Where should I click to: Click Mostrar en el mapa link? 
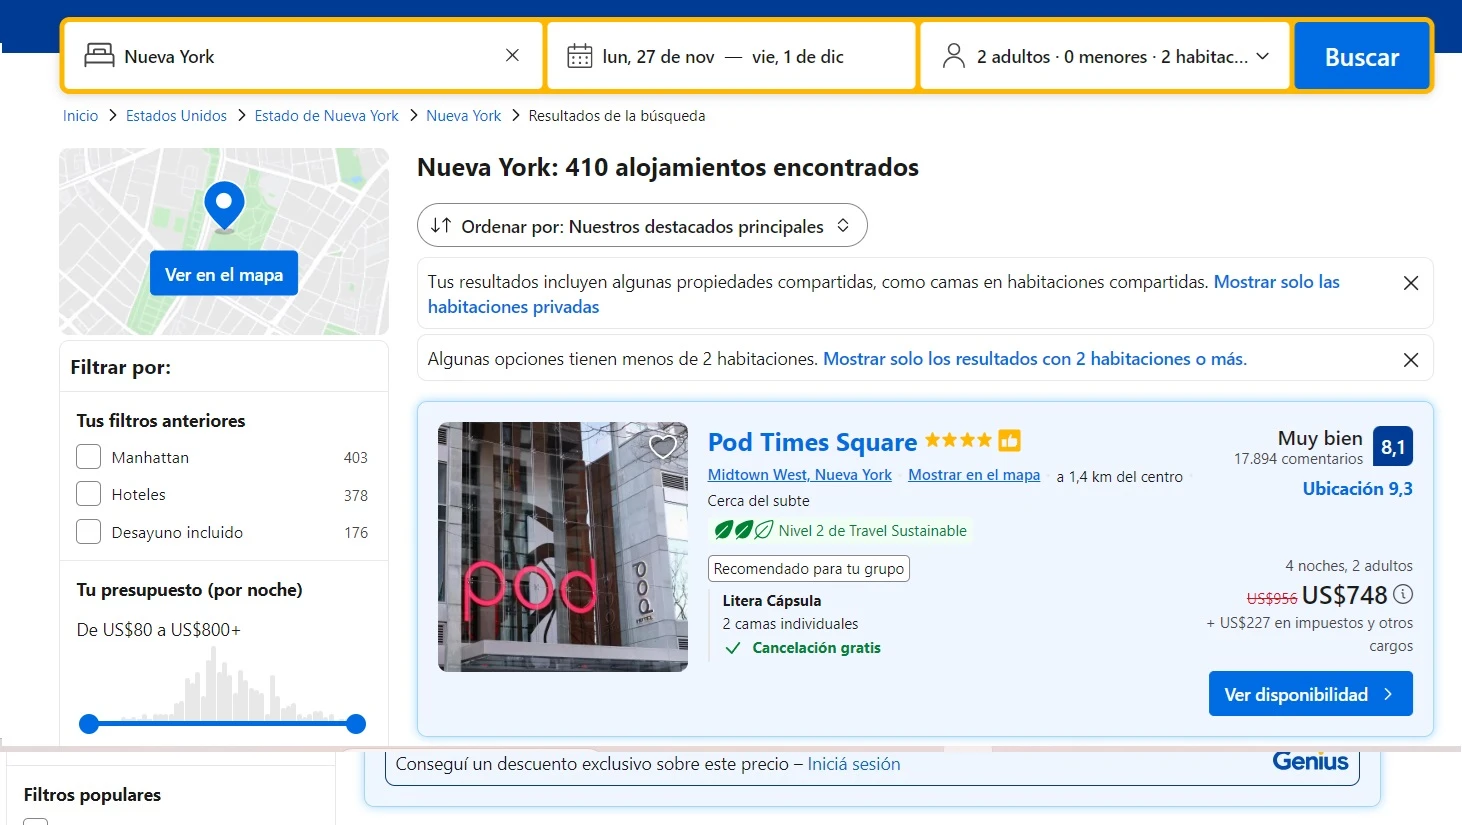tap(974, 475)
